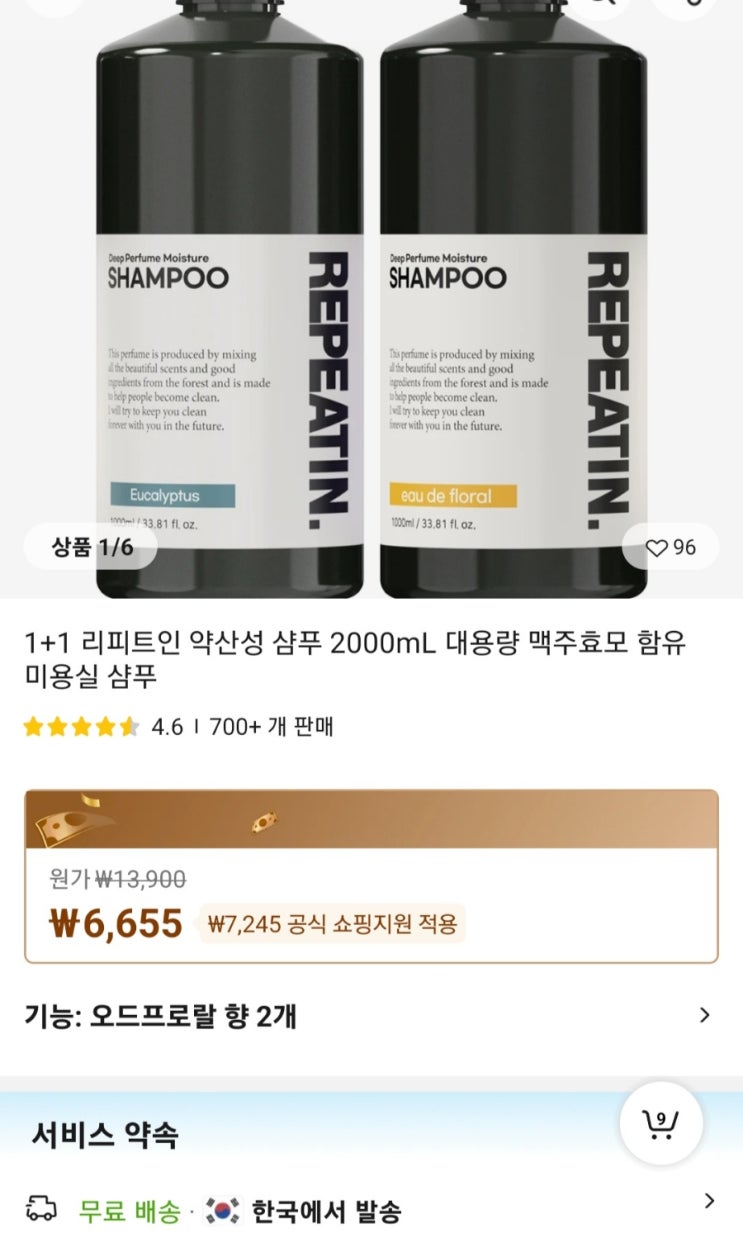743x1238 pixels.
Task: Open the 서비스 약속 section header
Action: (105, 1134)
